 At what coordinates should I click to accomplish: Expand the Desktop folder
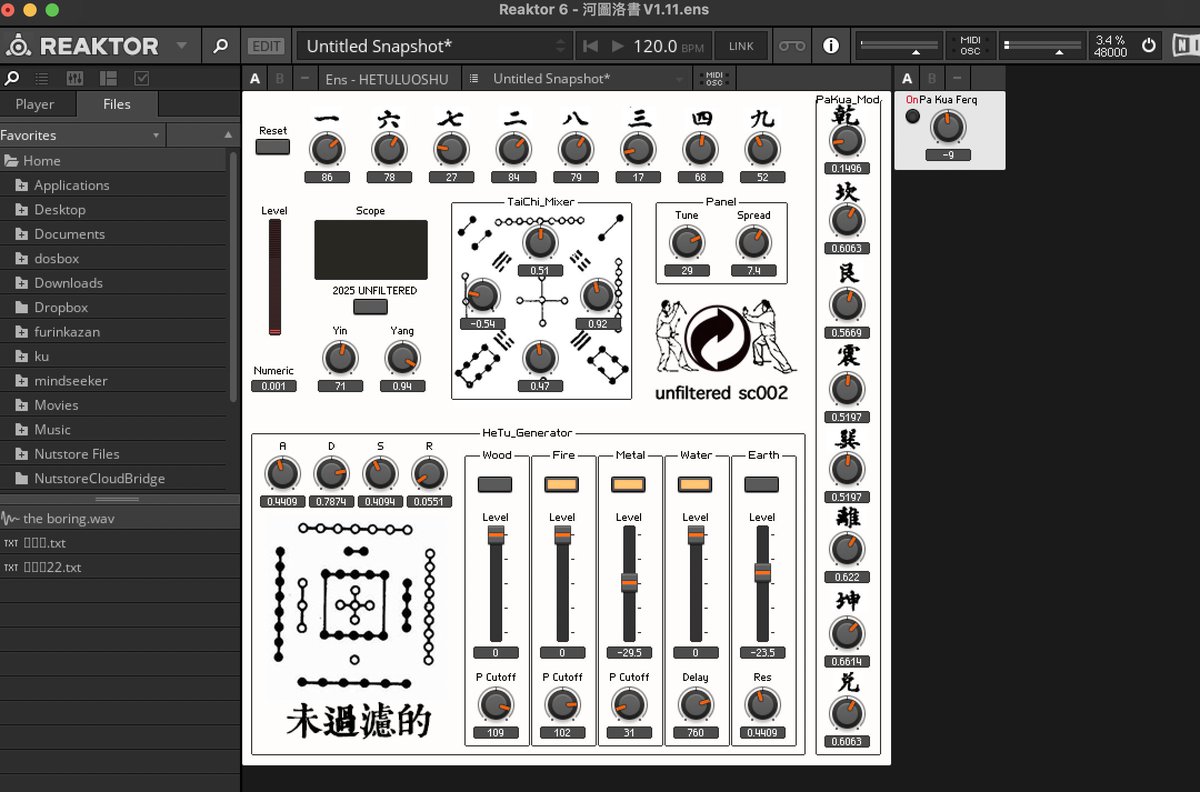[21, 209]
